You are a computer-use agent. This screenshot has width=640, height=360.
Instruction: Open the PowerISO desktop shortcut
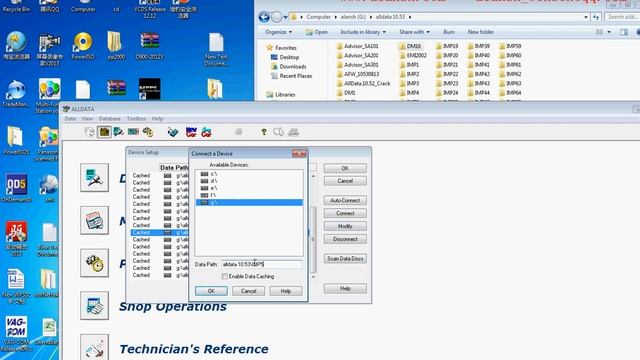click(x=83, y=46)
